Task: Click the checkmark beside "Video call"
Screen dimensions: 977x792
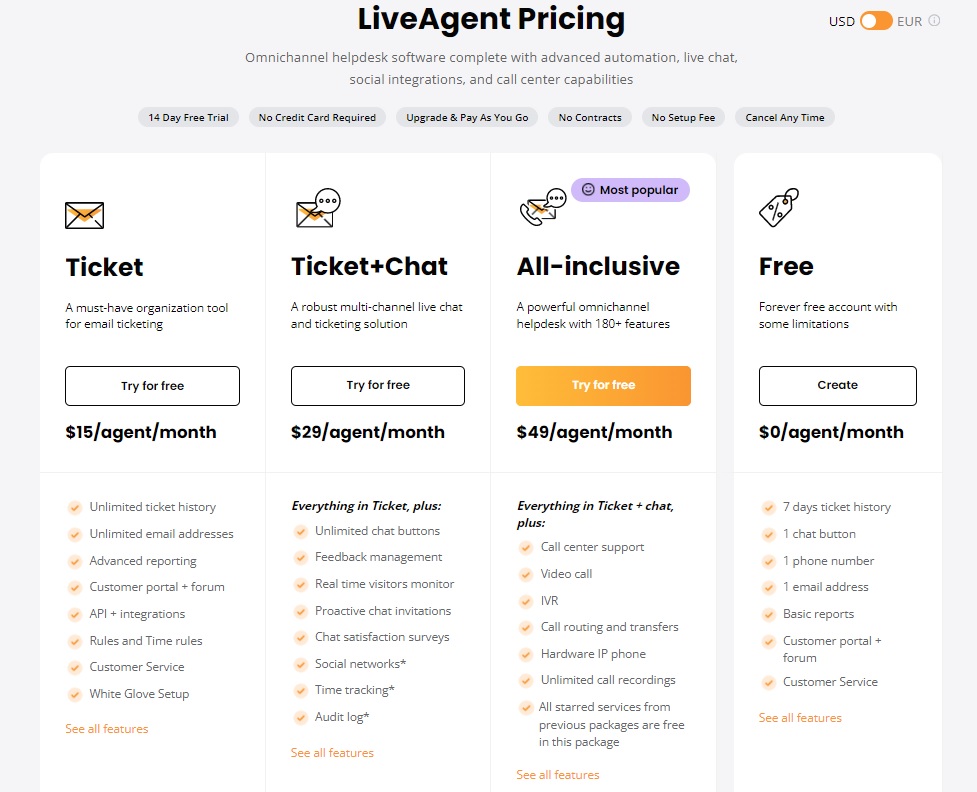Action: 526,574
